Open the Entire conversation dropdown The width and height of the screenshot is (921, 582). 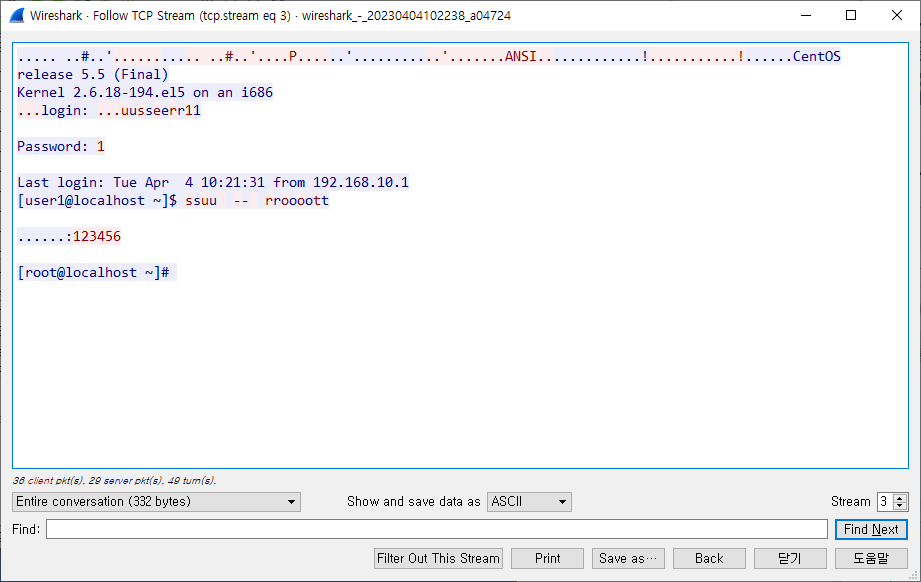click(156, 502)
